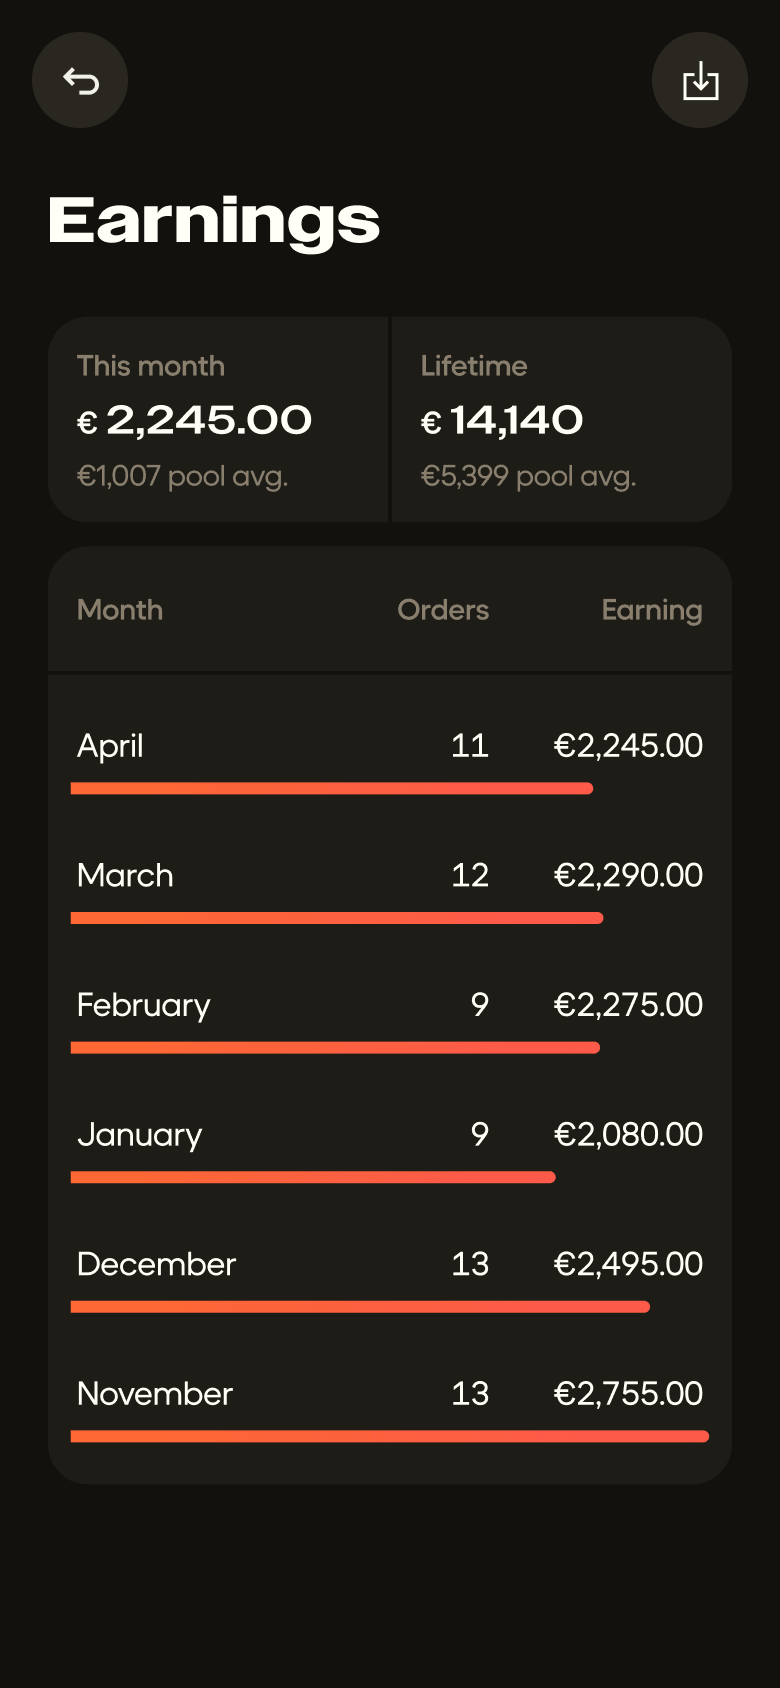Image resolution: width=780 pixels, height=1688 pixels.
Task: Tap the back arrow icon
Action: tap(80, 80)
